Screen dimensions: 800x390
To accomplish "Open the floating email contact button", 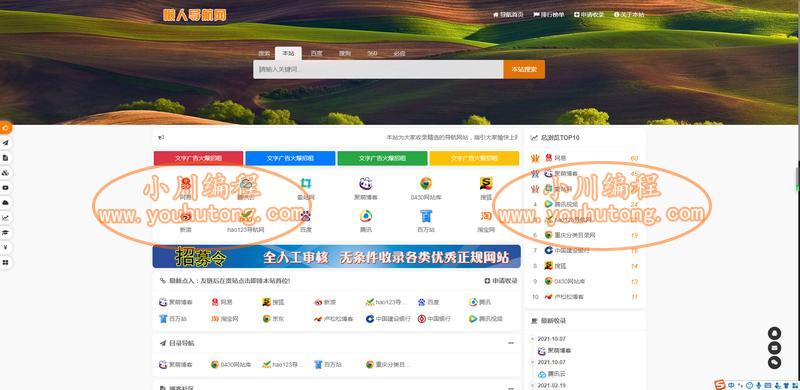I will [774, 348].
